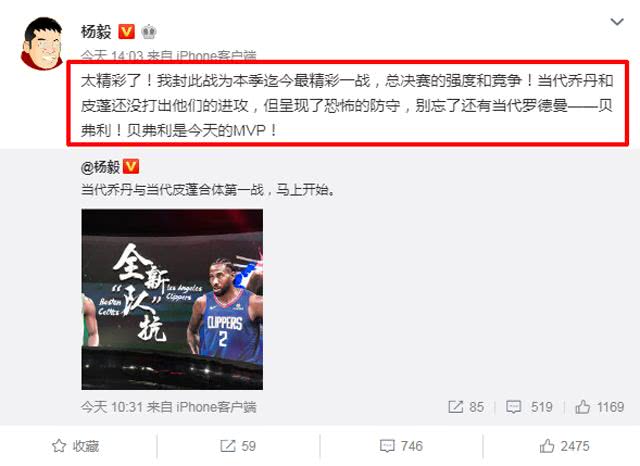
Task: Open the 今天 10:31 original post timestamp
Action: click(111, 407)
